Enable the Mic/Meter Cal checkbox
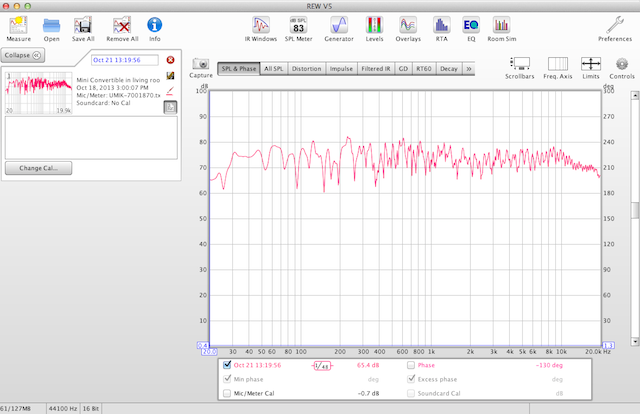The width and height of the screenshot is (640, 414). coord(226,394)
